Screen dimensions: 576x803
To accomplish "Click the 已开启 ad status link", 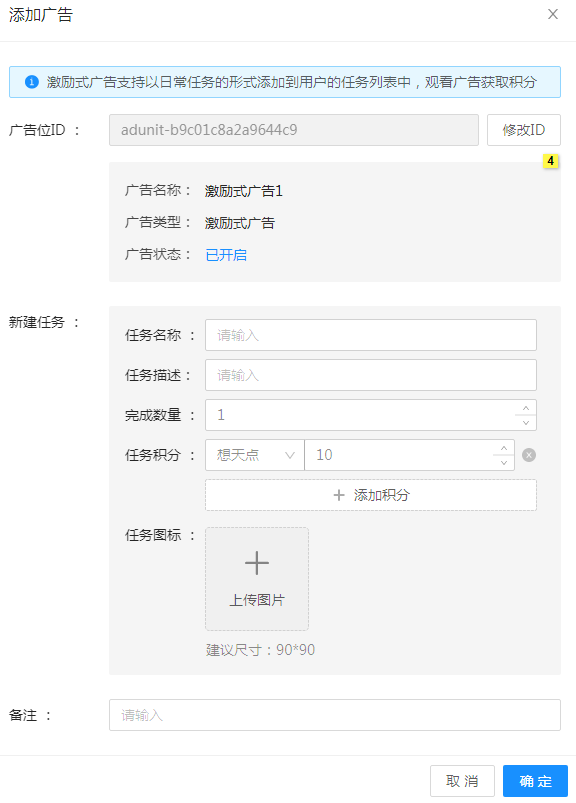I will [x=226, y=255].
